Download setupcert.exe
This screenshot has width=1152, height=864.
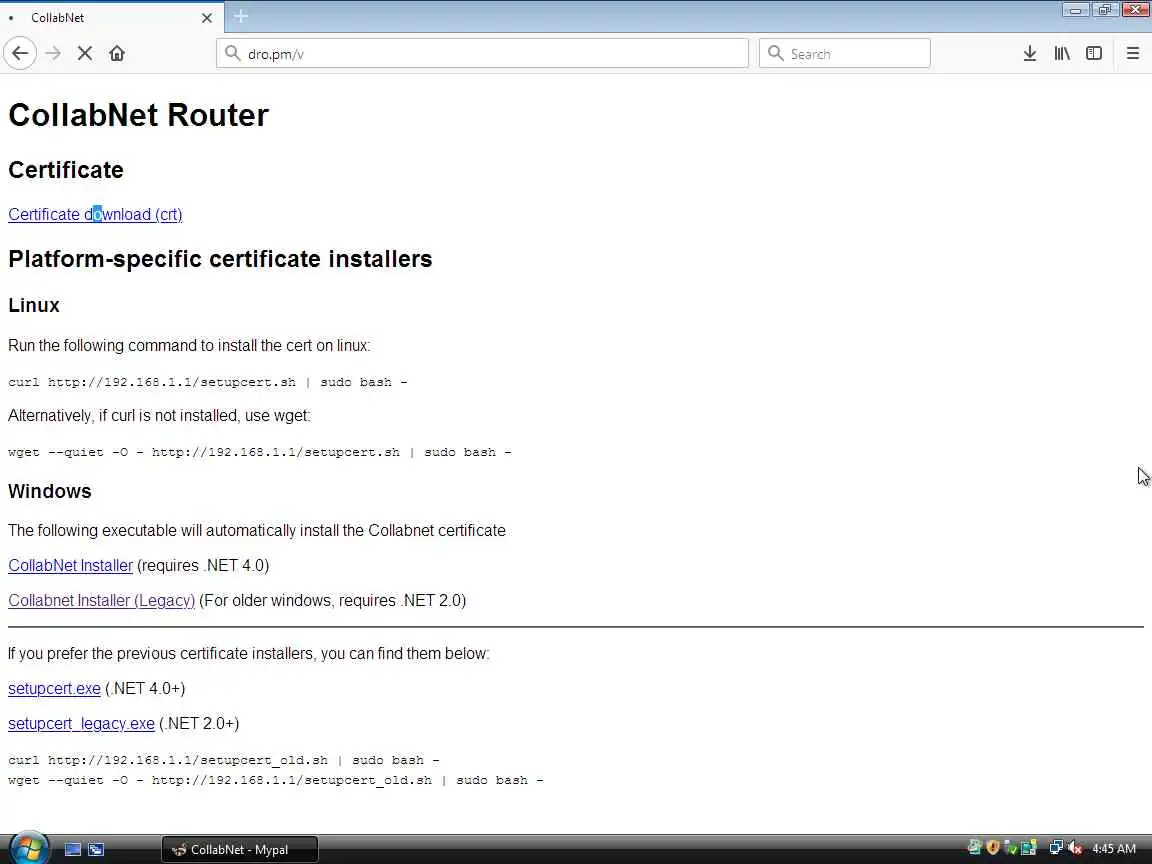54,689
